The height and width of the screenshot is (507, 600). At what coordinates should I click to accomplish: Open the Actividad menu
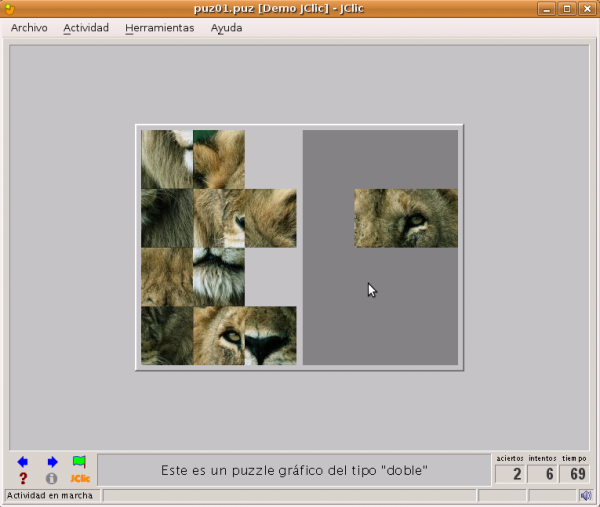click(x=86, y=28)
